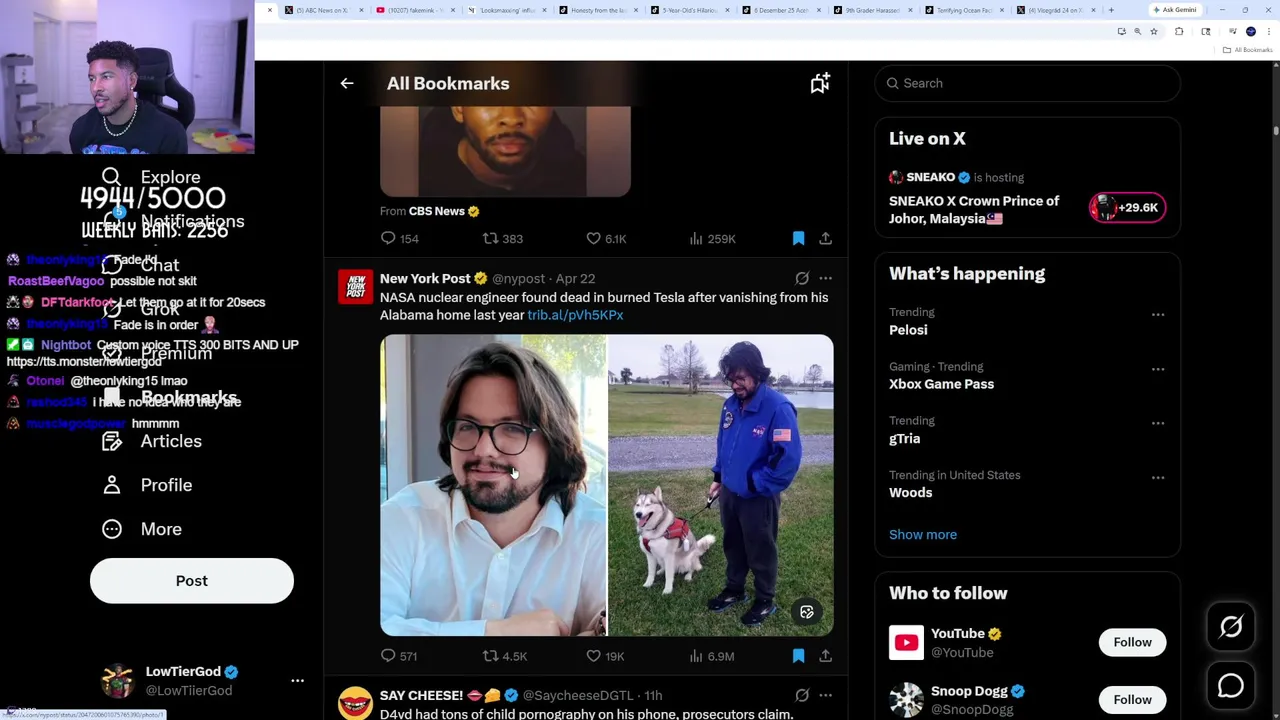Open the trib.al/pVh5KPx link

[575, 315]
